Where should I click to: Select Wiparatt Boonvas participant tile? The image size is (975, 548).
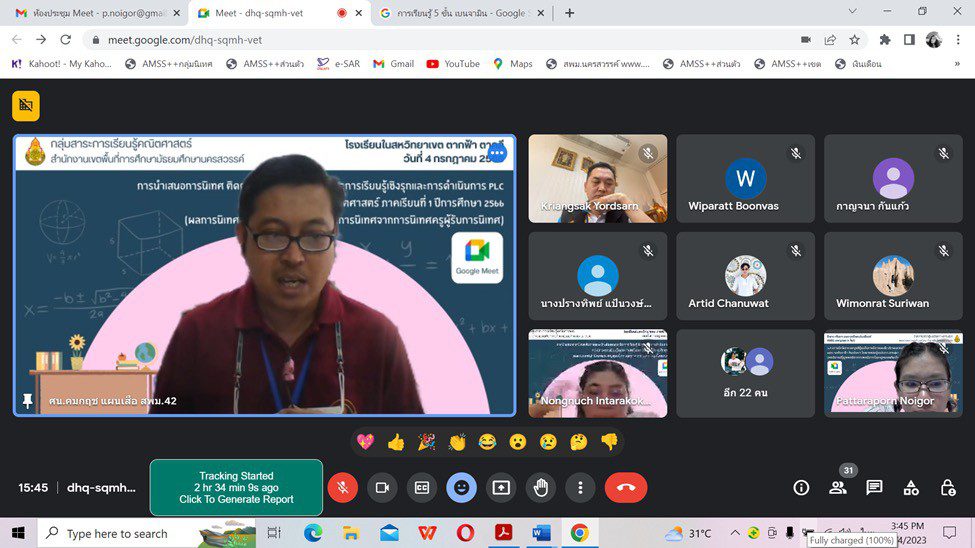746,179
